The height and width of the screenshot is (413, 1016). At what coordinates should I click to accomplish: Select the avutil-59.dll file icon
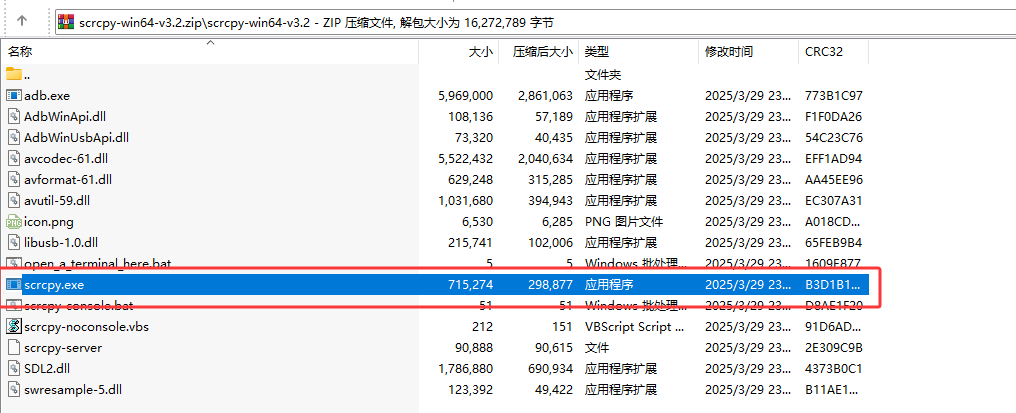point(14,200)
